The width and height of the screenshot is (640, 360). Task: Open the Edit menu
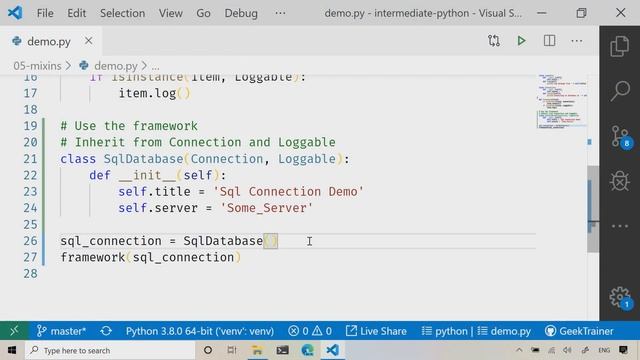(77, 13)
